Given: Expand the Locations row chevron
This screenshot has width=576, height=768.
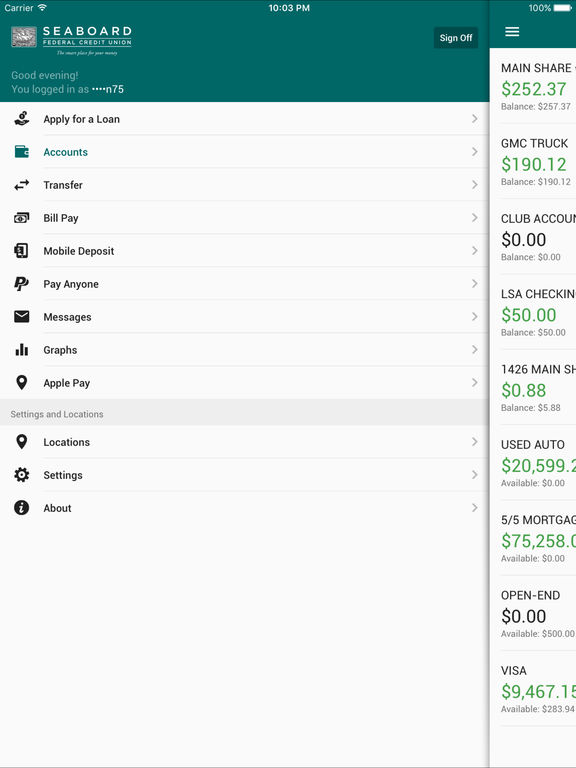Looking at the screenshot, I should pyautogui.click(x=474, y=442).
